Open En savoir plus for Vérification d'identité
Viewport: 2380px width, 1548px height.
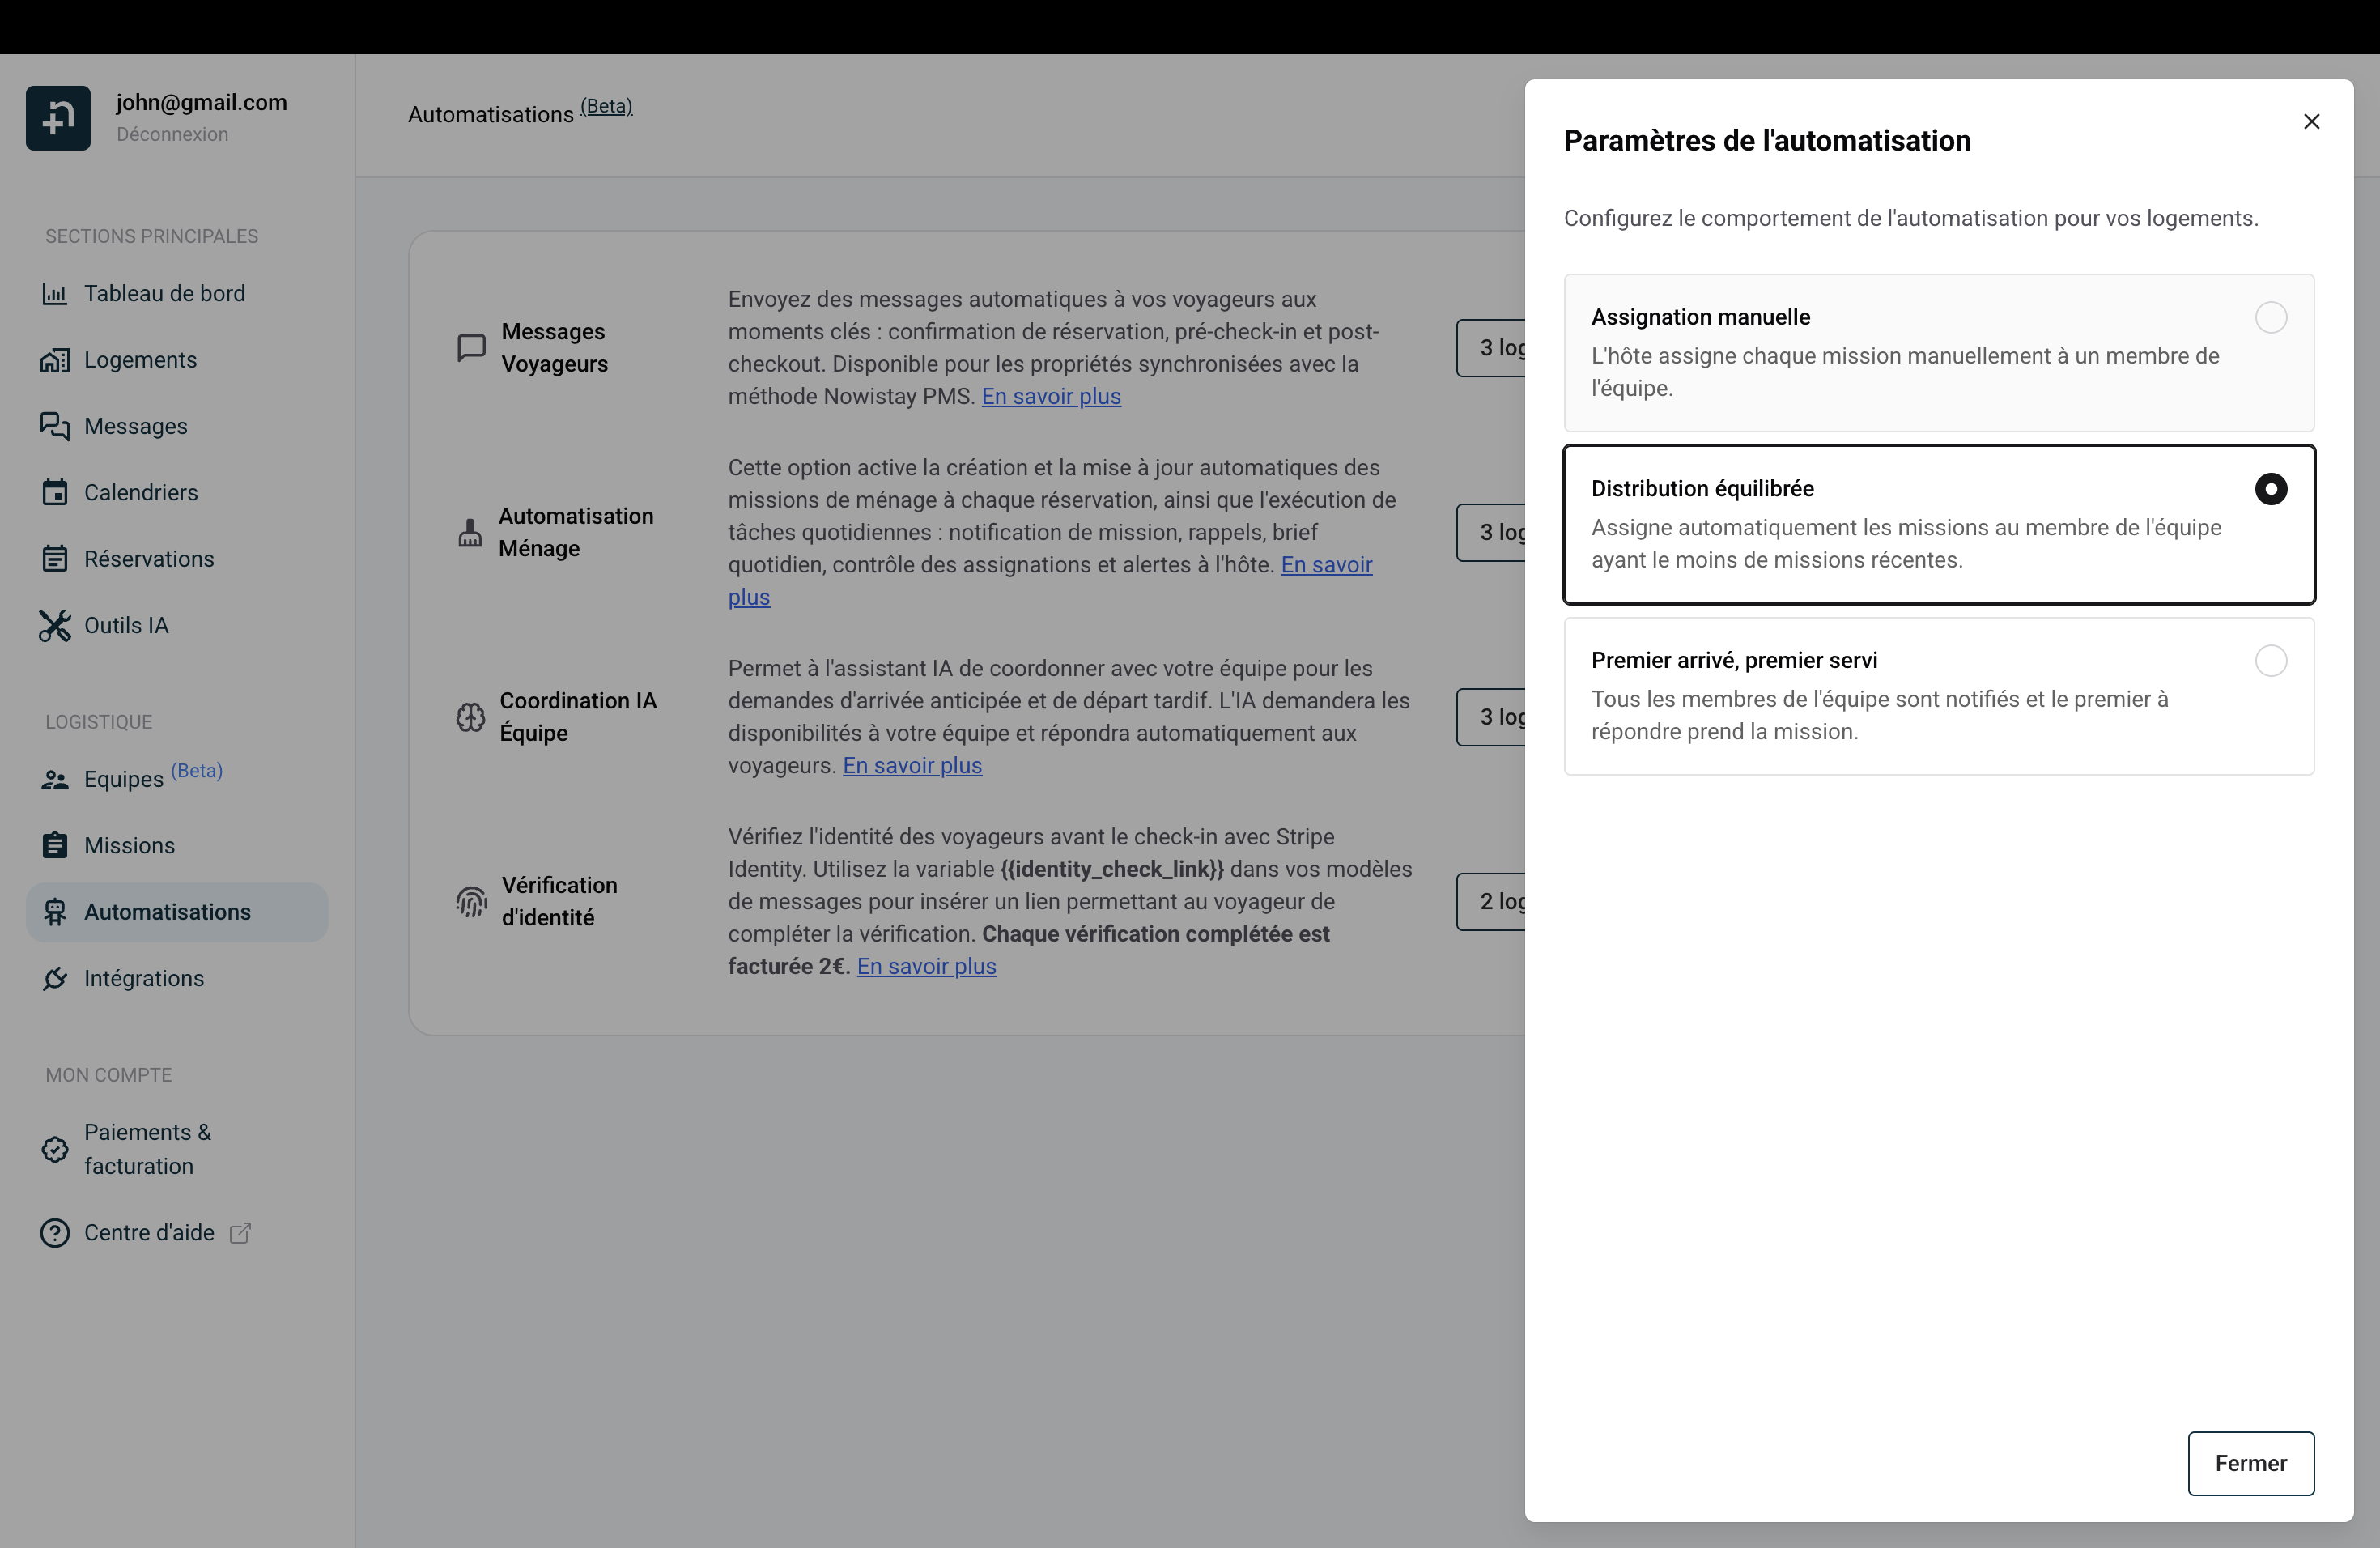pos(926,966)
